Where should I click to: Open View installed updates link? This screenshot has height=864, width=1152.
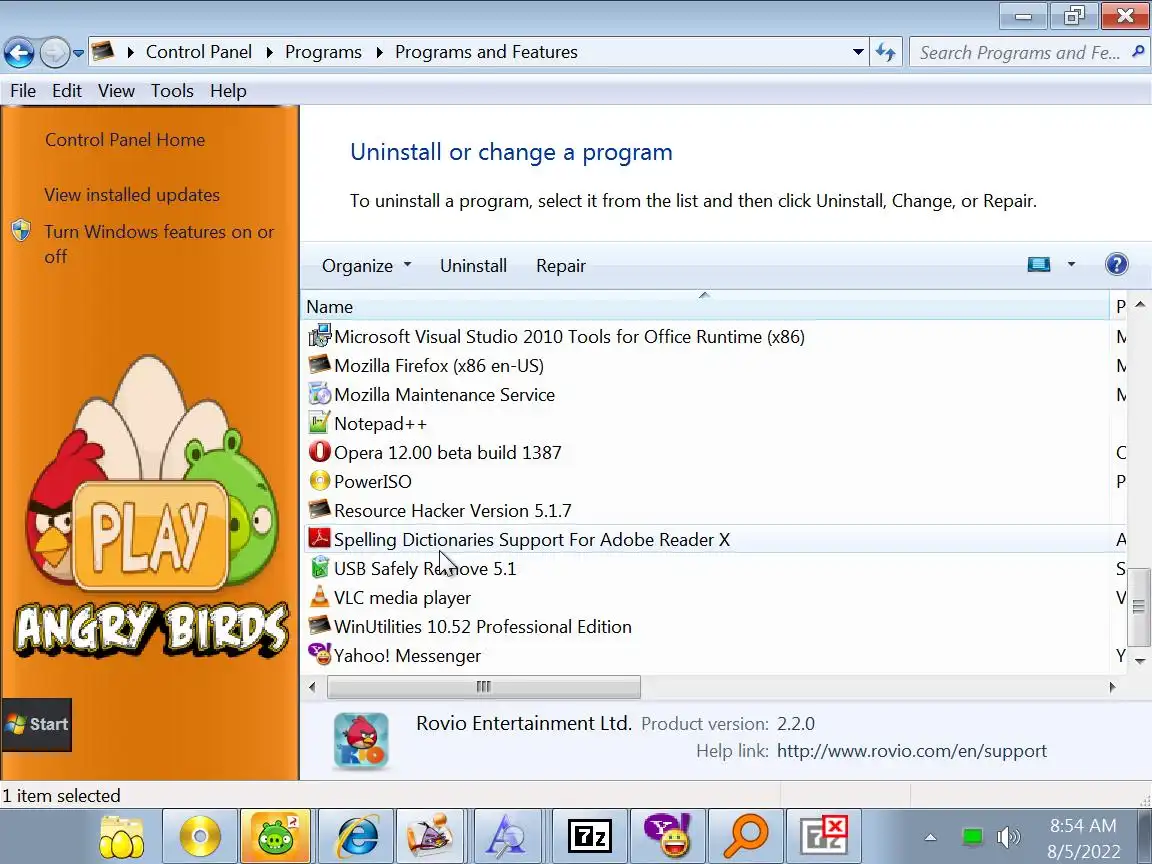[x=132, y=195]
